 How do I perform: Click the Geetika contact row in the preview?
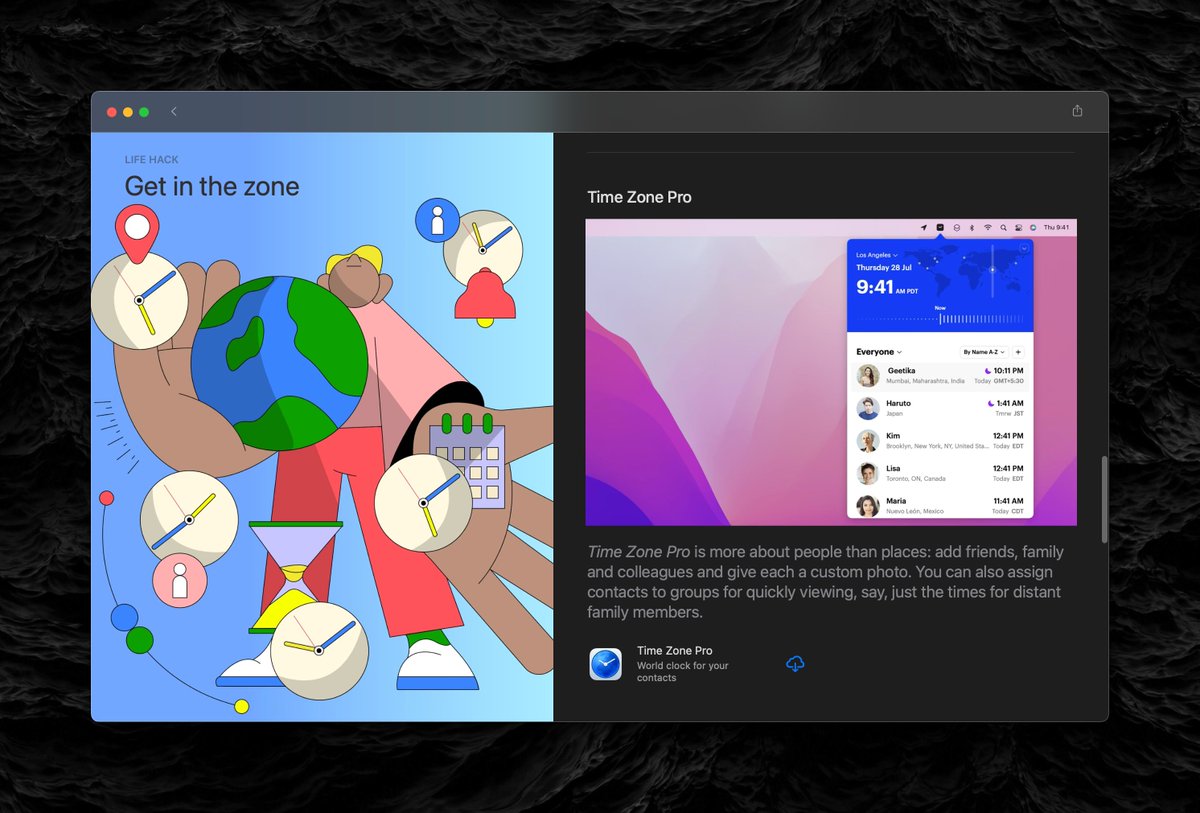940,375
